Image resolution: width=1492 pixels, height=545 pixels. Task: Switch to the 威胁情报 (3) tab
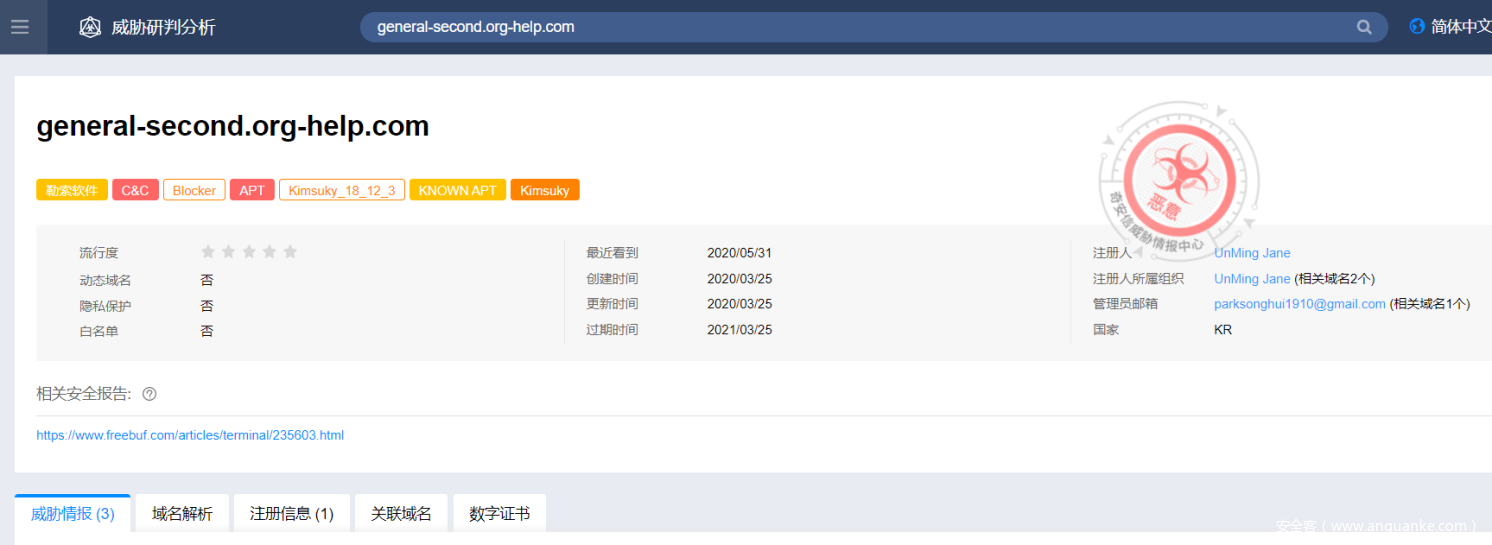click(x=73, y=514)
